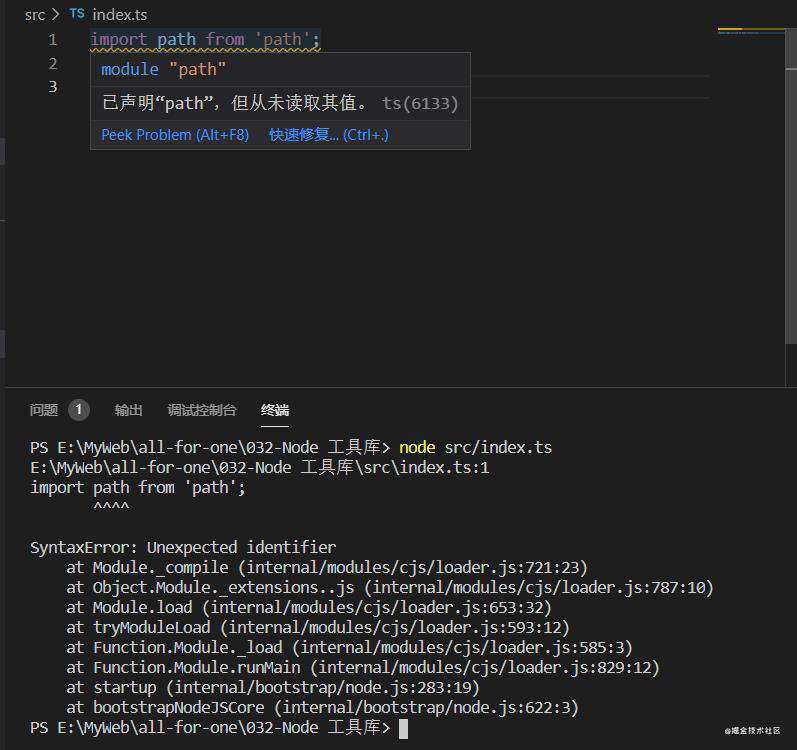Image resolution: width=797 pixels, height=750 pixels.
Task: Open the 调试控制台 debug console tab
Action: click(x=202, y=410)
